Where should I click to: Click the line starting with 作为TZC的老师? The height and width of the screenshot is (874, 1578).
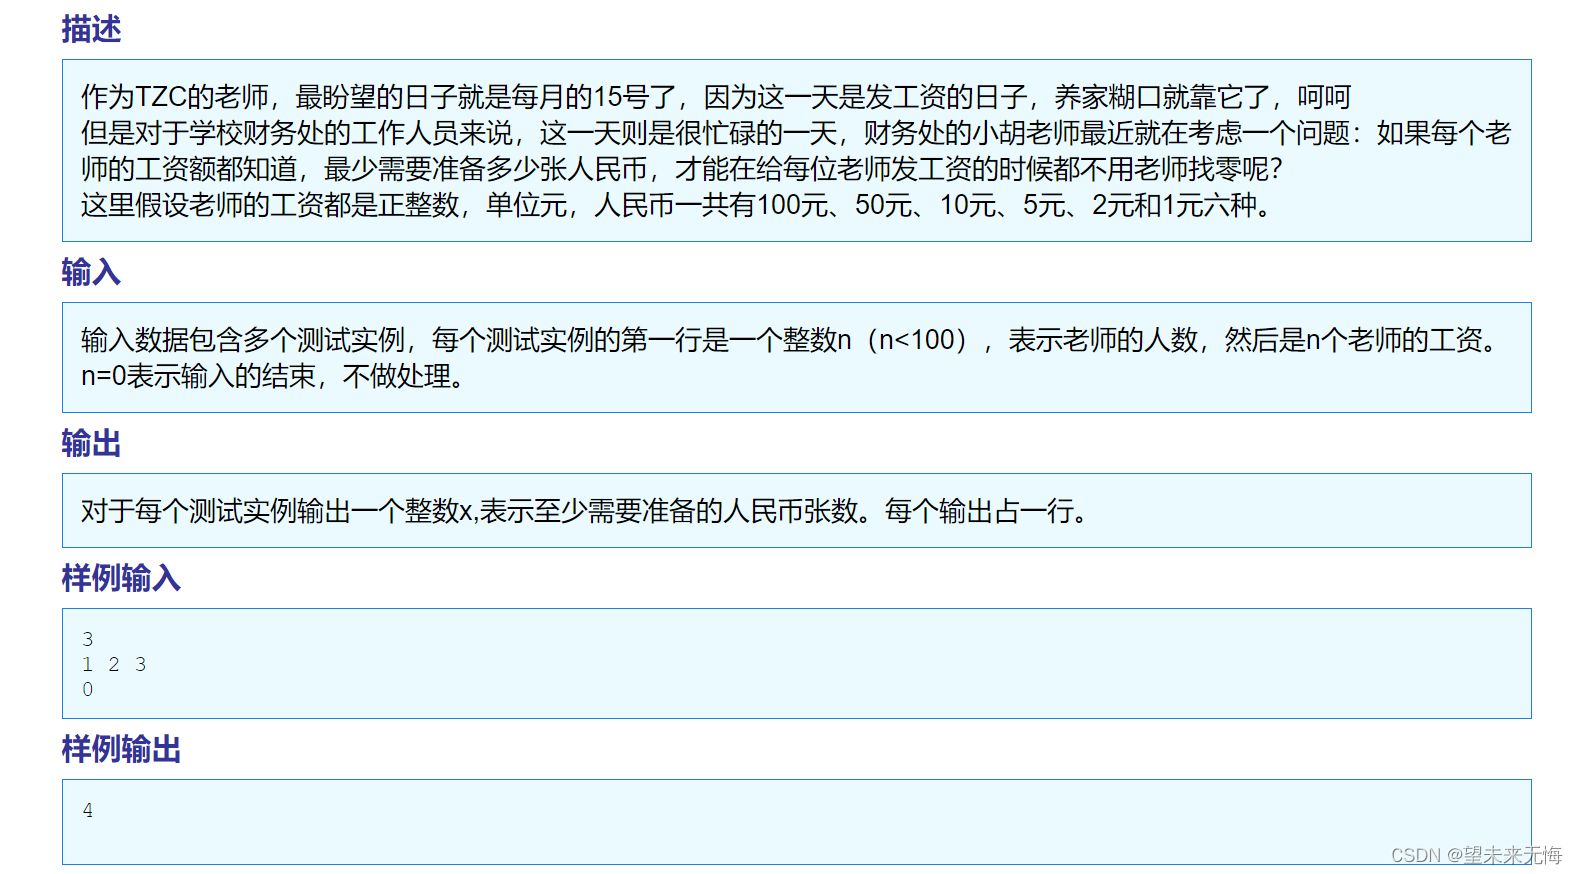click(716, 97)
